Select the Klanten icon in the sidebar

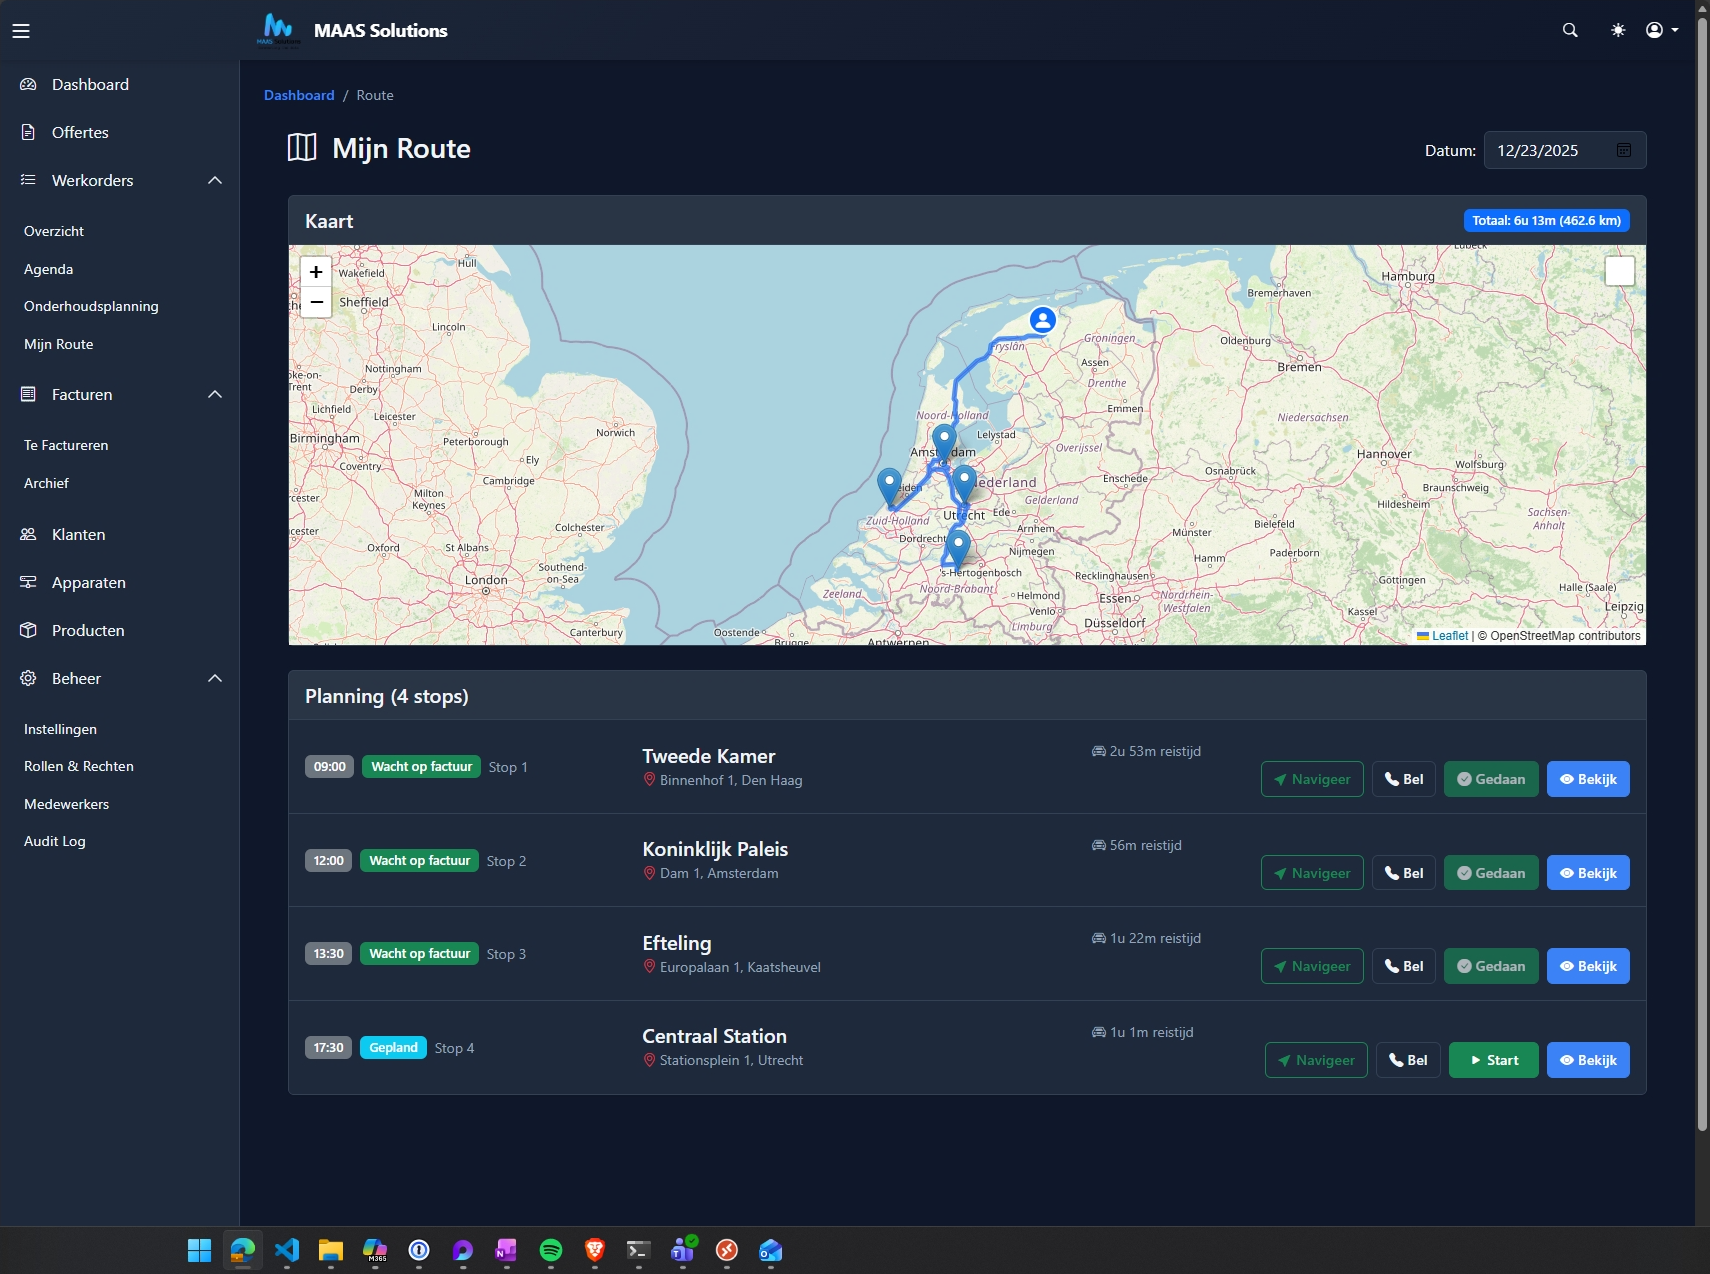28,534
